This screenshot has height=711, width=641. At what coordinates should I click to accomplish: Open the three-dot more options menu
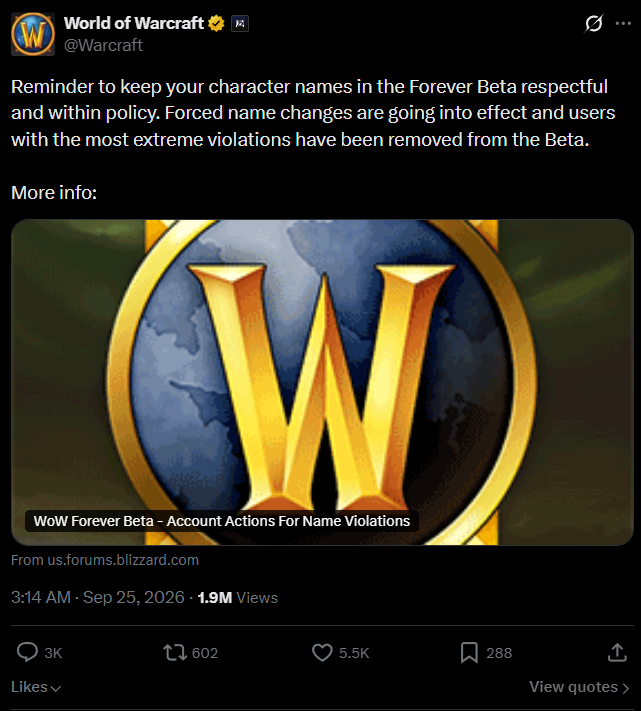point(623,23)
